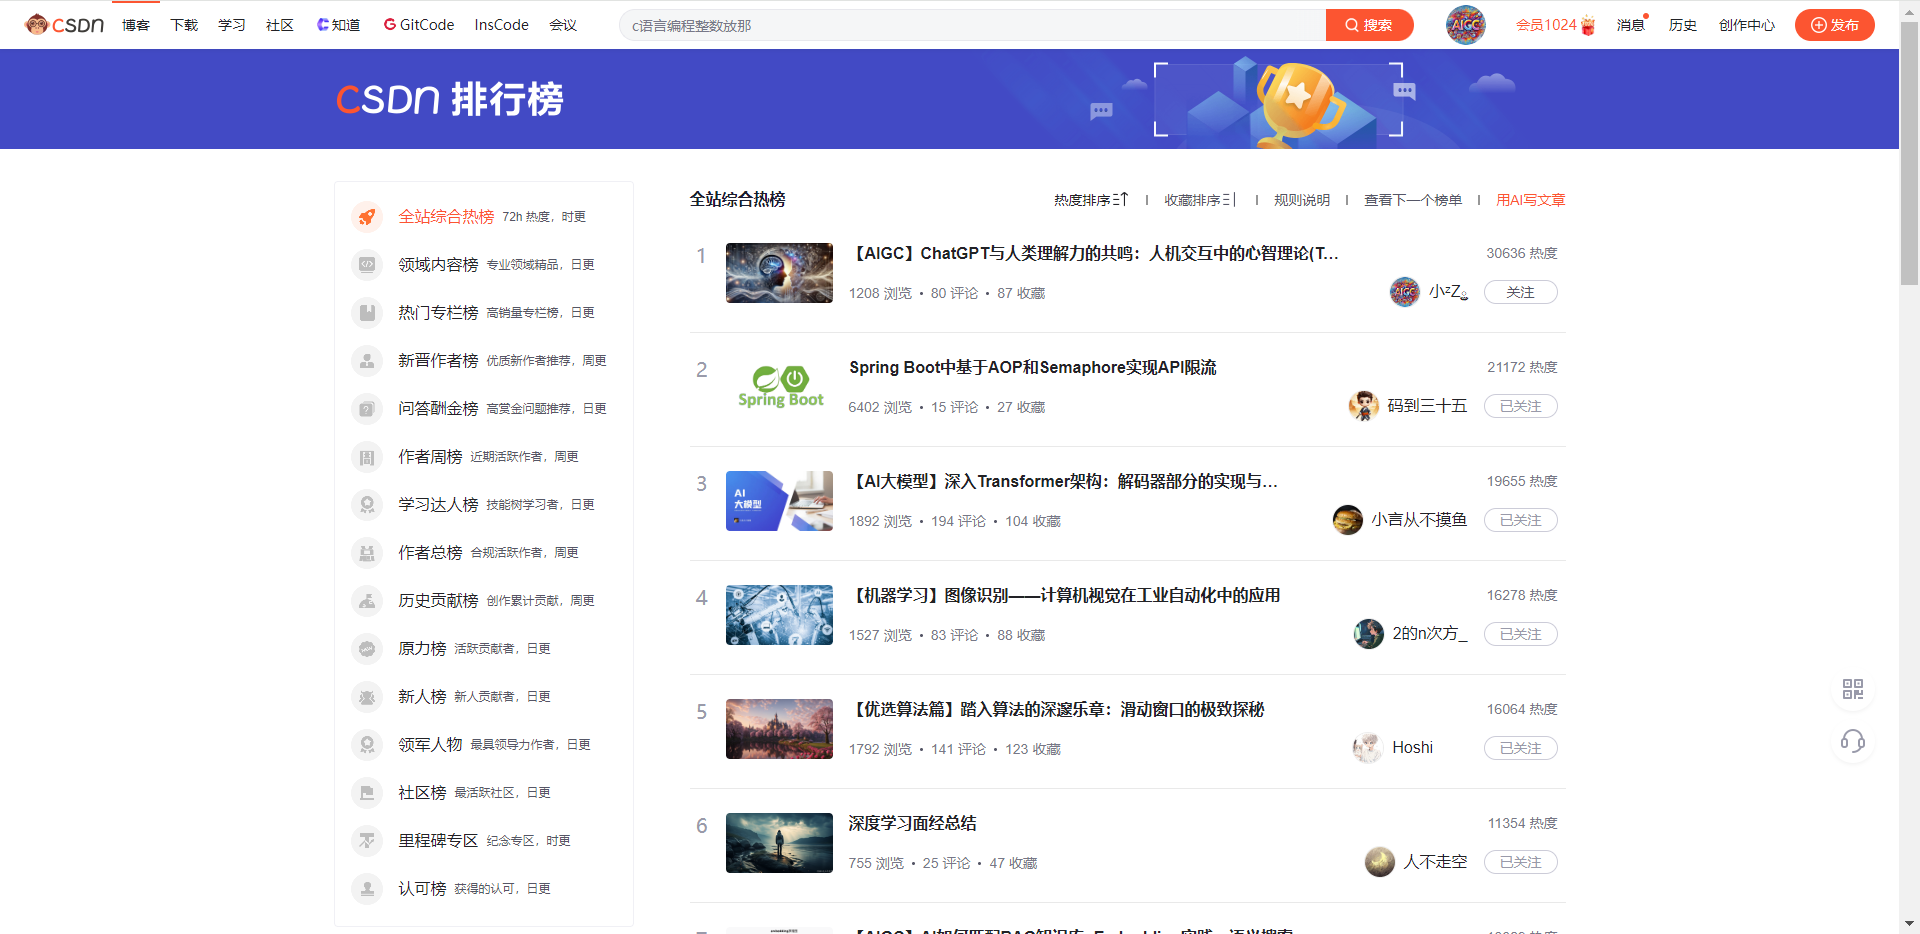Click into the search input field
The image size is (1920, 934).
[x=970, y=25]
